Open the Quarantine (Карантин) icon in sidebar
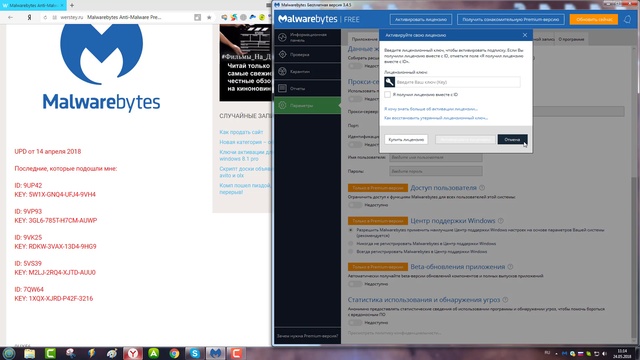The height and width of the screenshot is (360, 640). [282, 71]
